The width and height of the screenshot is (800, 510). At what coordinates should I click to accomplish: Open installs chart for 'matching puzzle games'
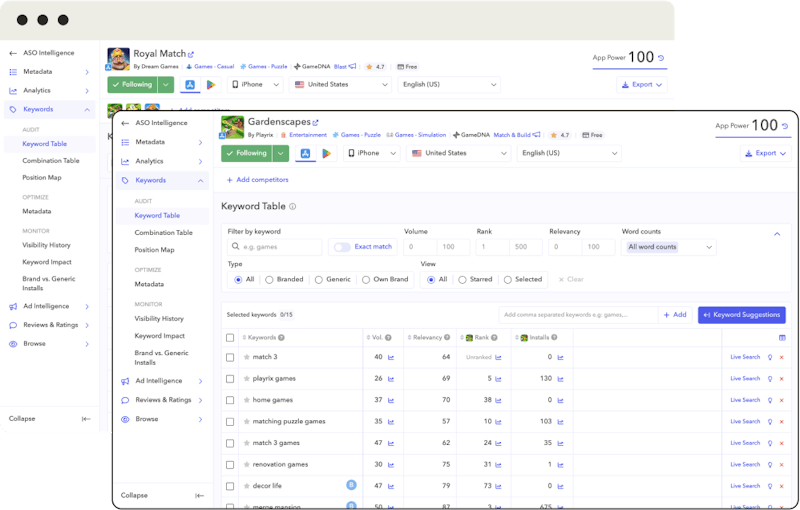(x=562, y=422)
